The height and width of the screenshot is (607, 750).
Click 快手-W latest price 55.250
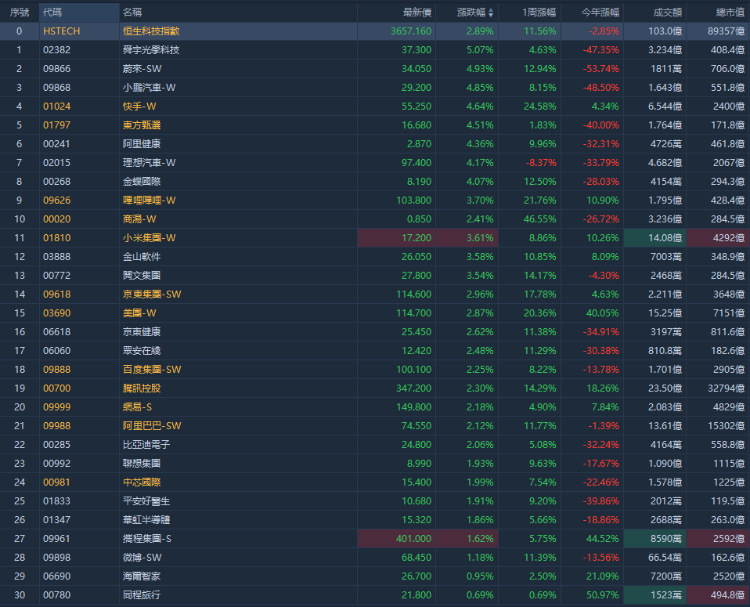[416, 106]
